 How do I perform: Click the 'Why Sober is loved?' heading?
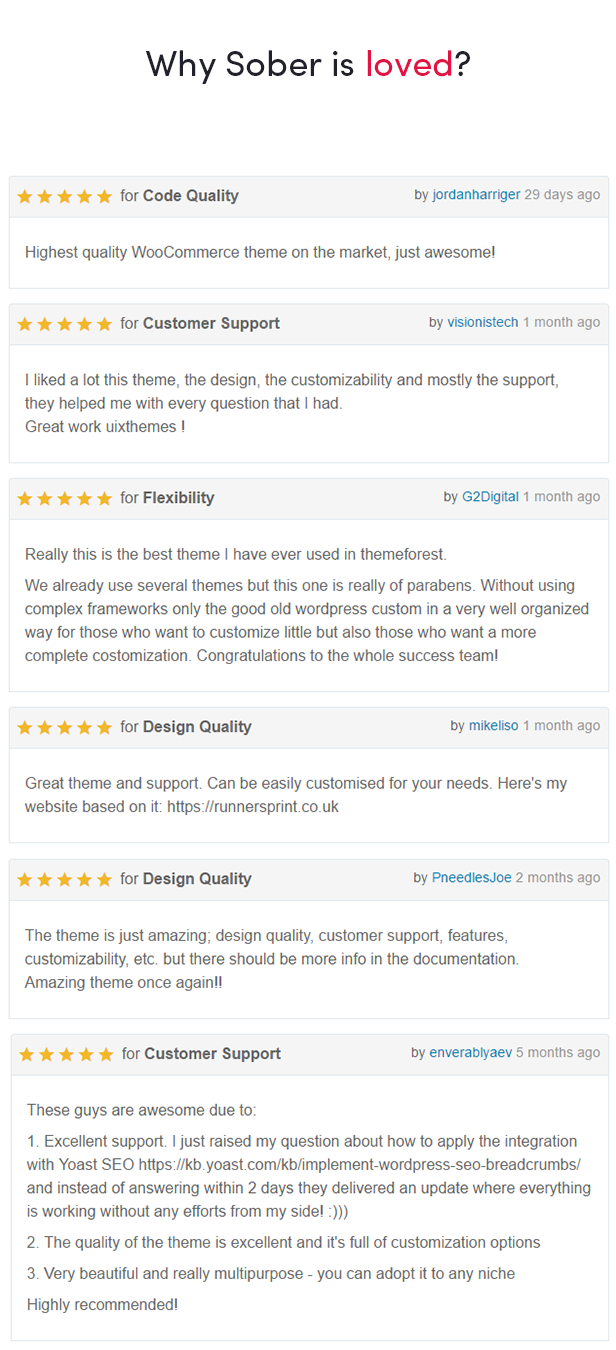coord(308,64)
